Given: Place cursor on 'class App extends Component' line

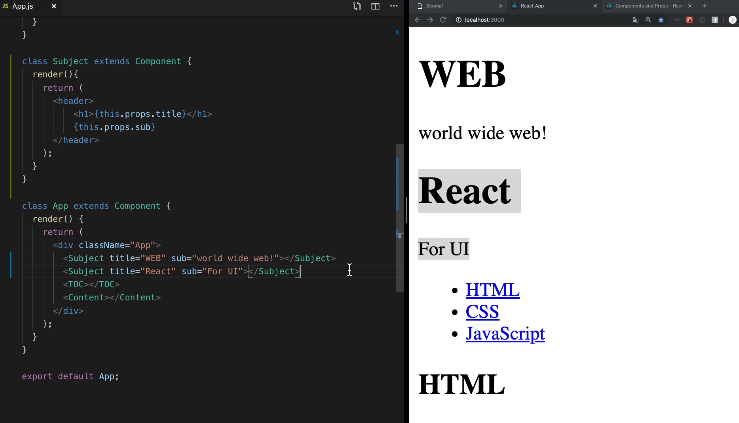Looking at the screenshot, I should pyautogui.click(x=96, y=206).
